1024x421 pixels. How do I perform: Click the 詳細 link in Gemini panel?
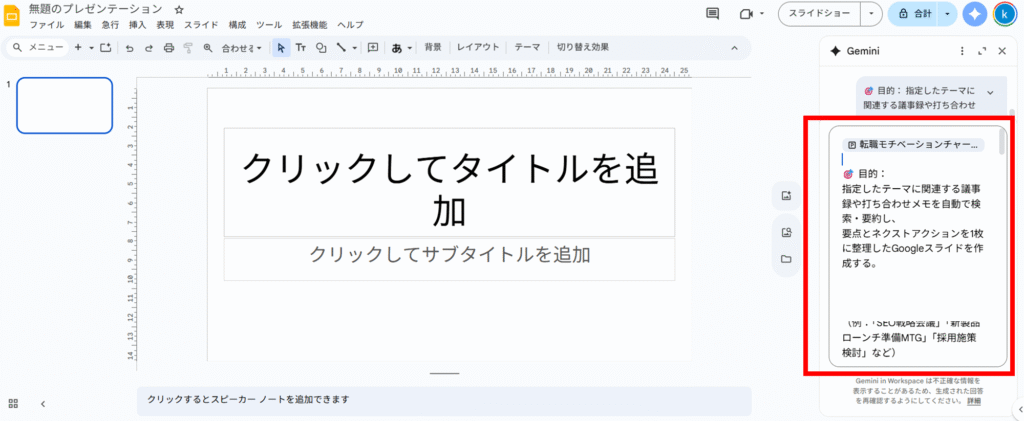[x=974, y=401]
